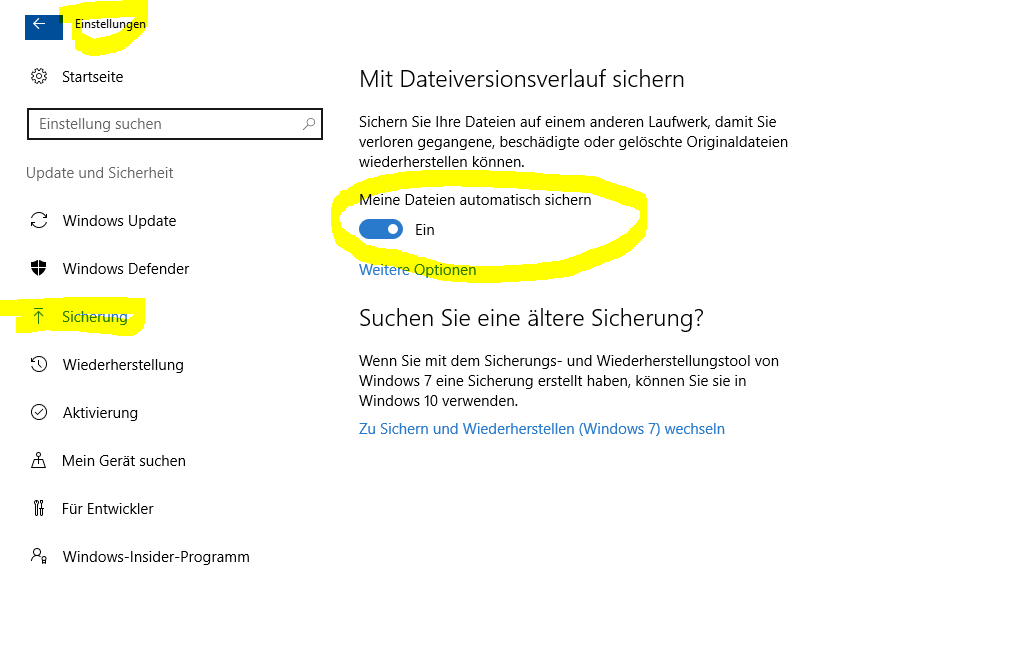Viewport: 1023px width, 645px height.
Task: Click the magnifier icon in search box
Action: 309,124
